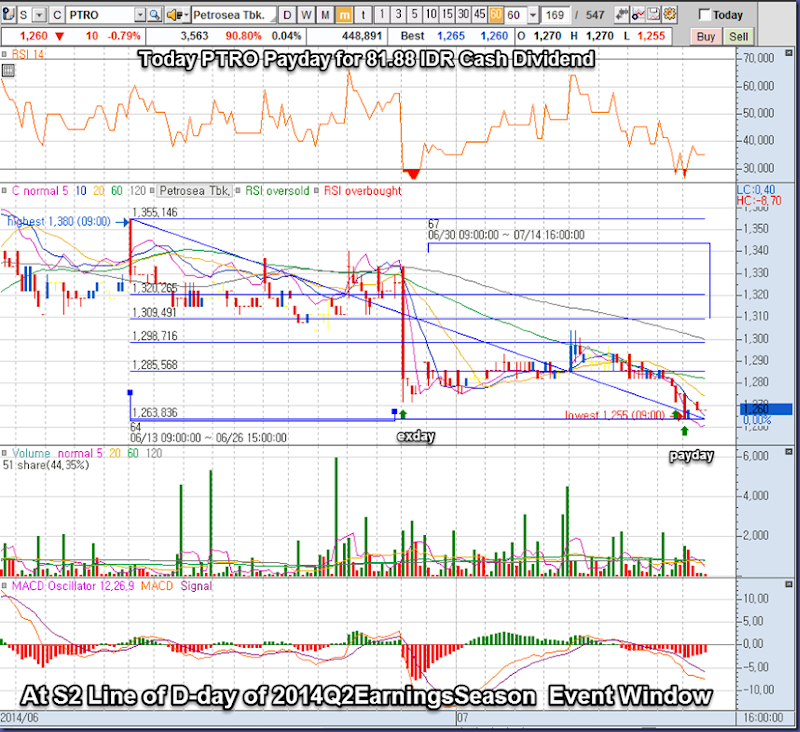Click the chart link icon beside the S field
This screenshot has width=800, height=732.
8,14
